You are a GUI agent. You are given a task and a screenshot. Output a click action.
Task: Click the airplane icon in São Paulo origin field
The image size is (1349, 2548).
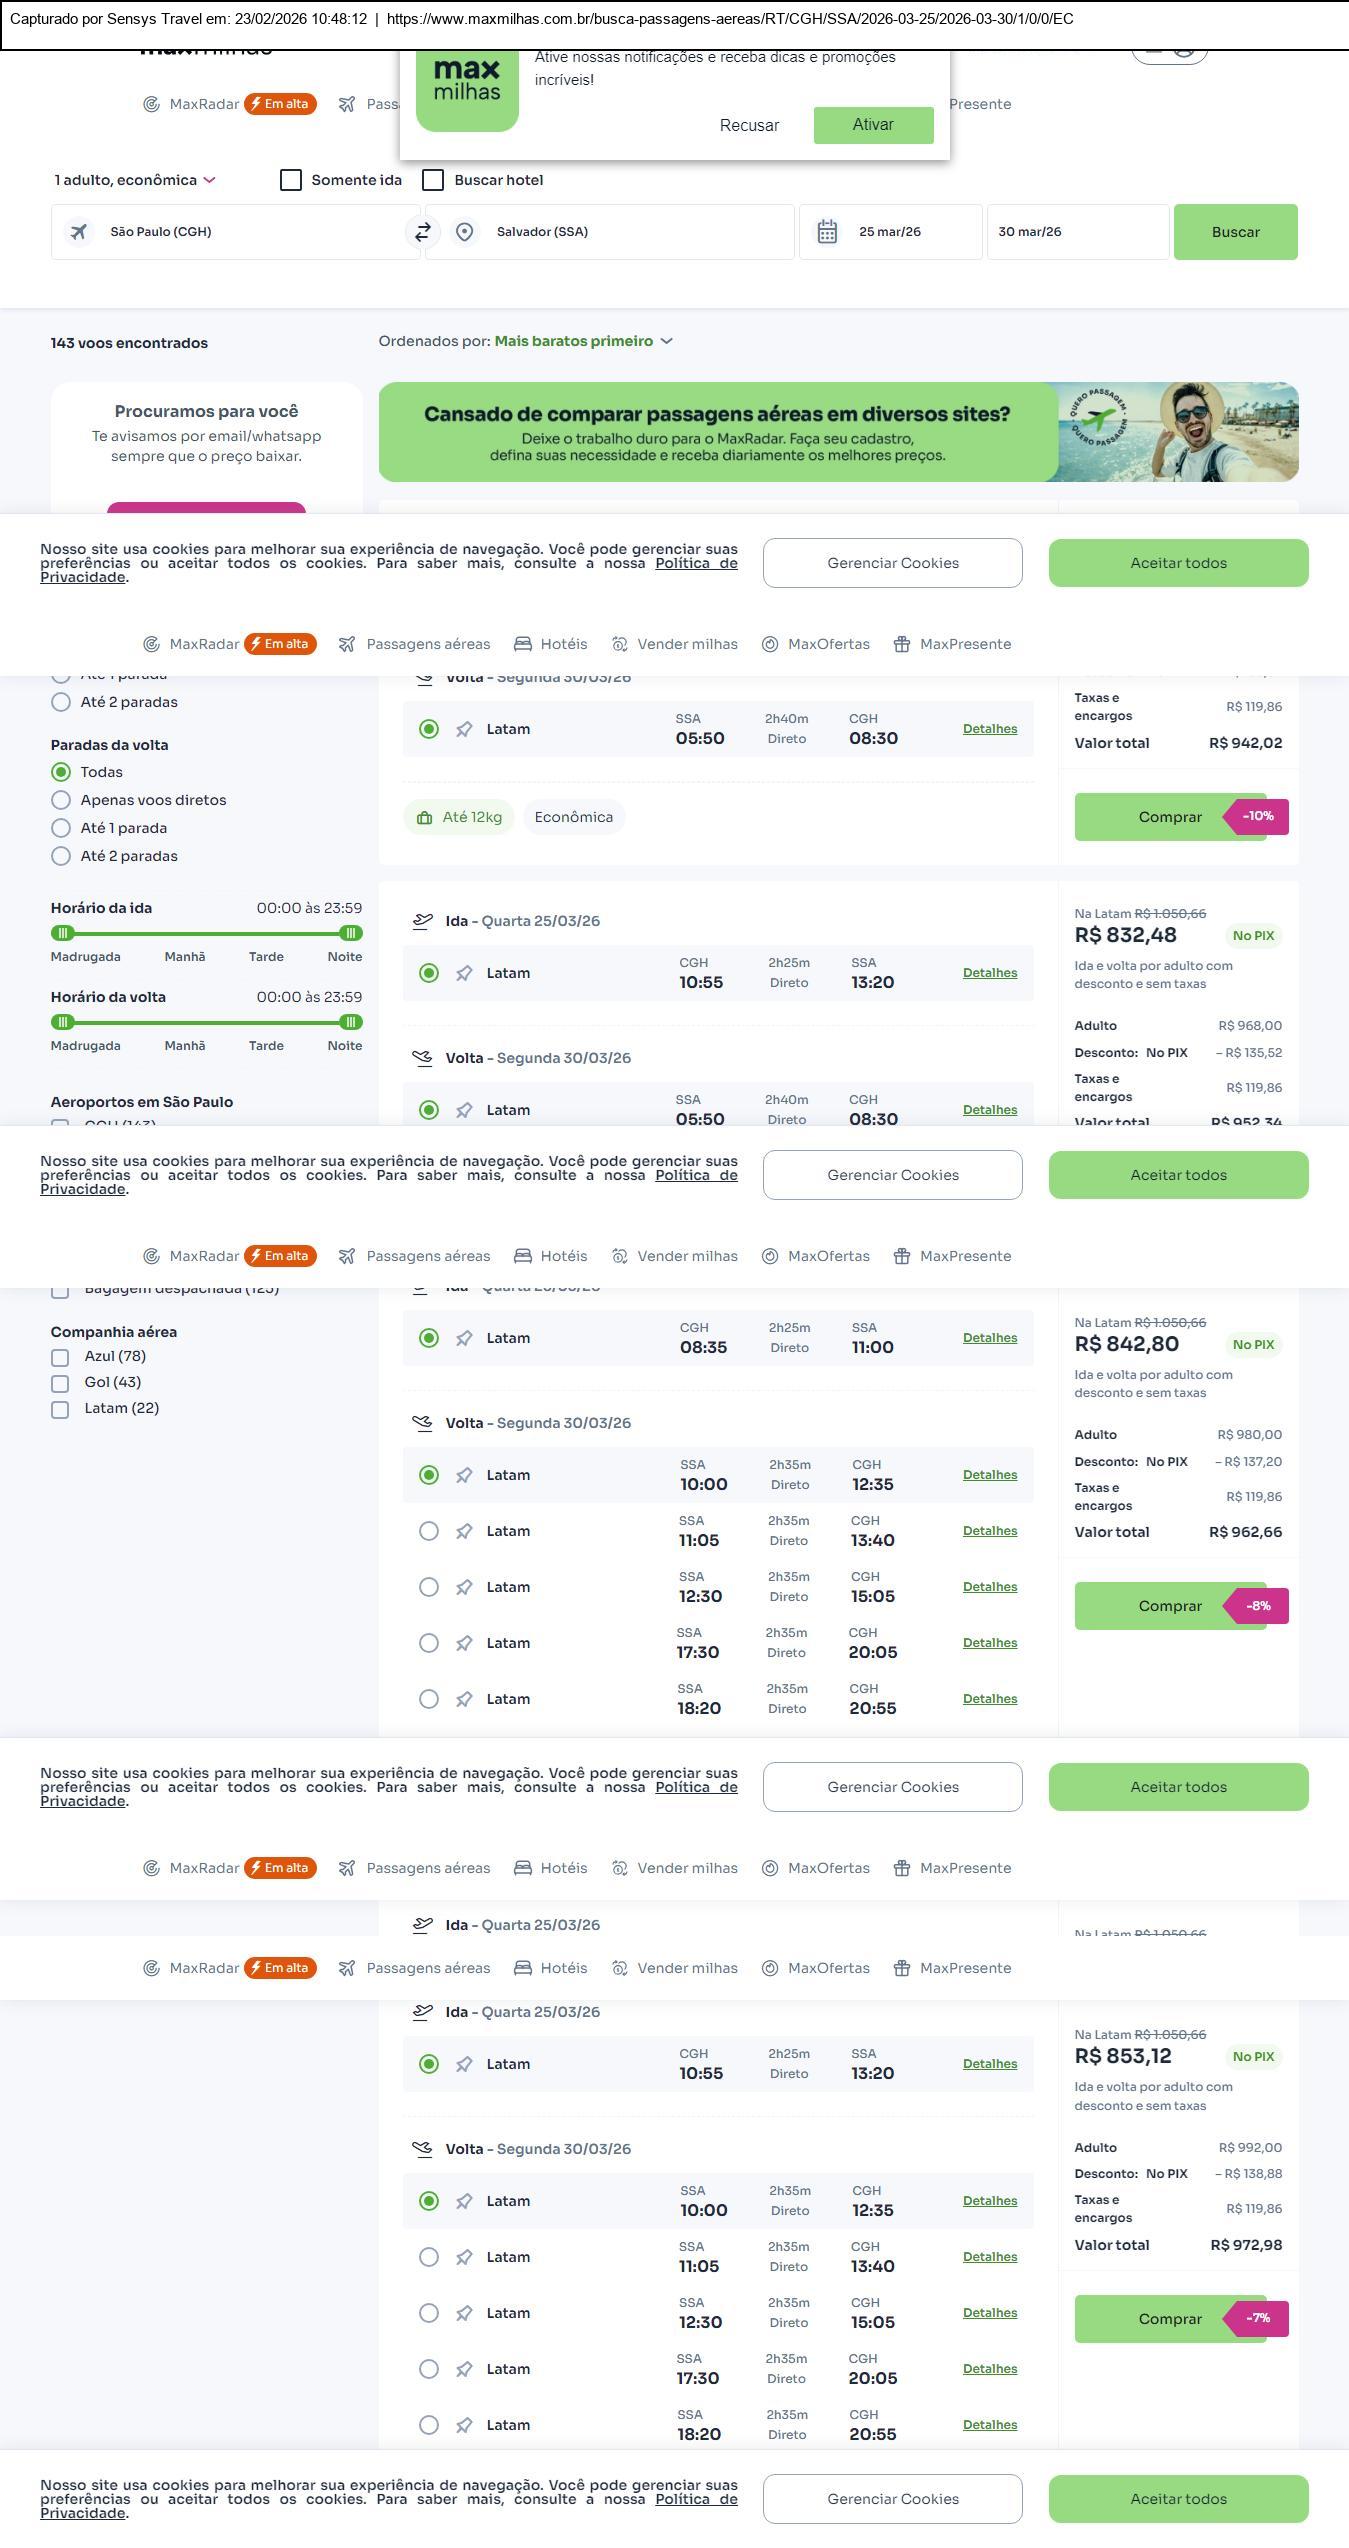pos(78,232)
